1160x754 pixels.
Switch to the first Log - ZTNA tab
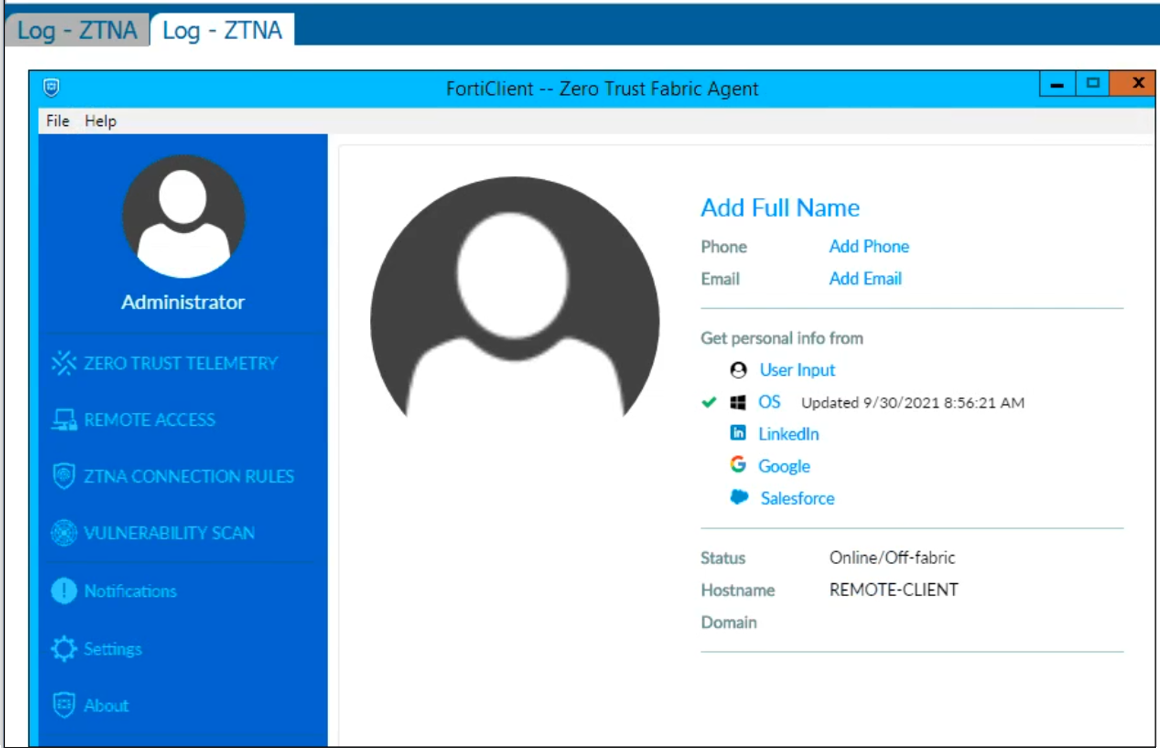click(77, 30)
